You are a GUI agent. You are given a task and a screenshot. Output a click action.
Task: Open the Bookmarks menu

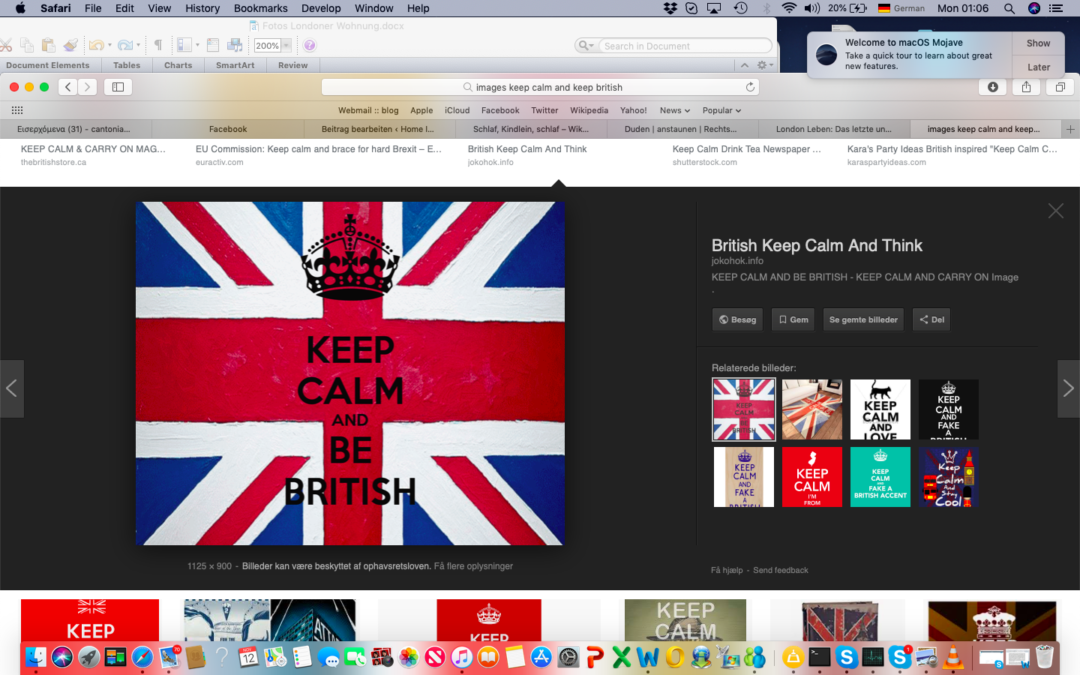(x=260, y=8)
